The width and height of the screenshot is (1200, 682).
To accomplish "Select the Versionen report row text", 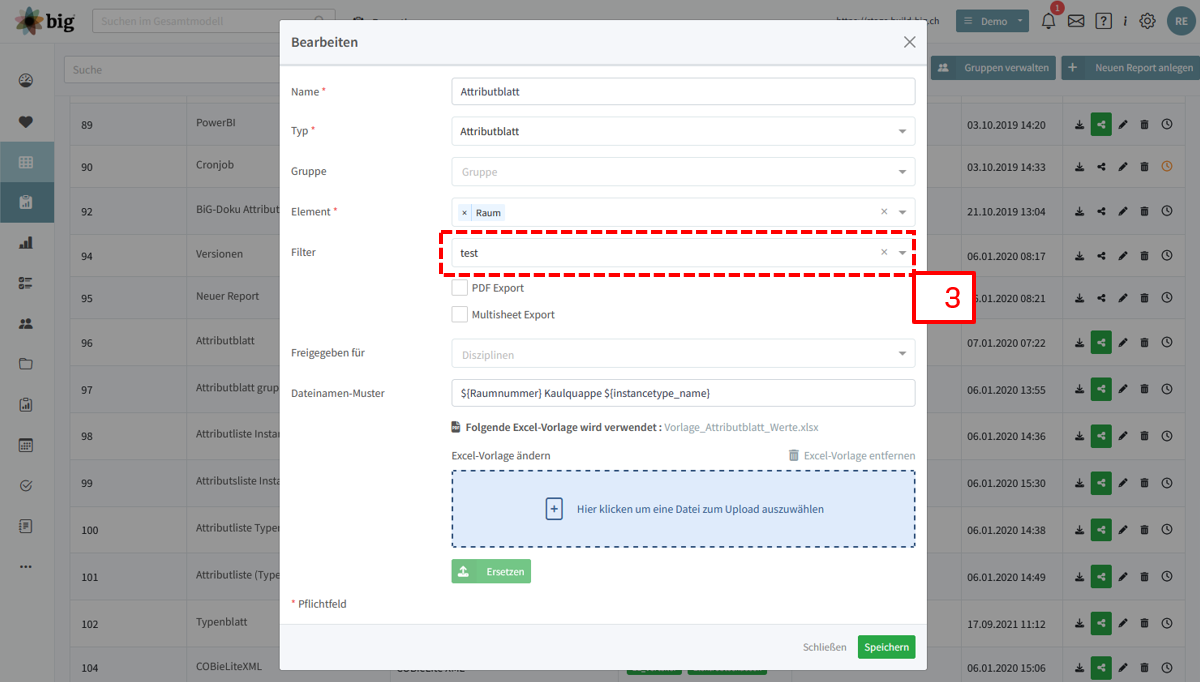I will (219, 254).
